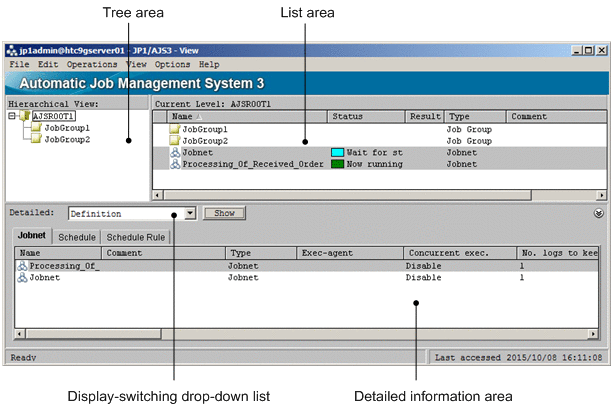The height and width of the screenshot is (408, 615).
Task: Select the Jobnet name in detail table
Action: click(45, 278)
